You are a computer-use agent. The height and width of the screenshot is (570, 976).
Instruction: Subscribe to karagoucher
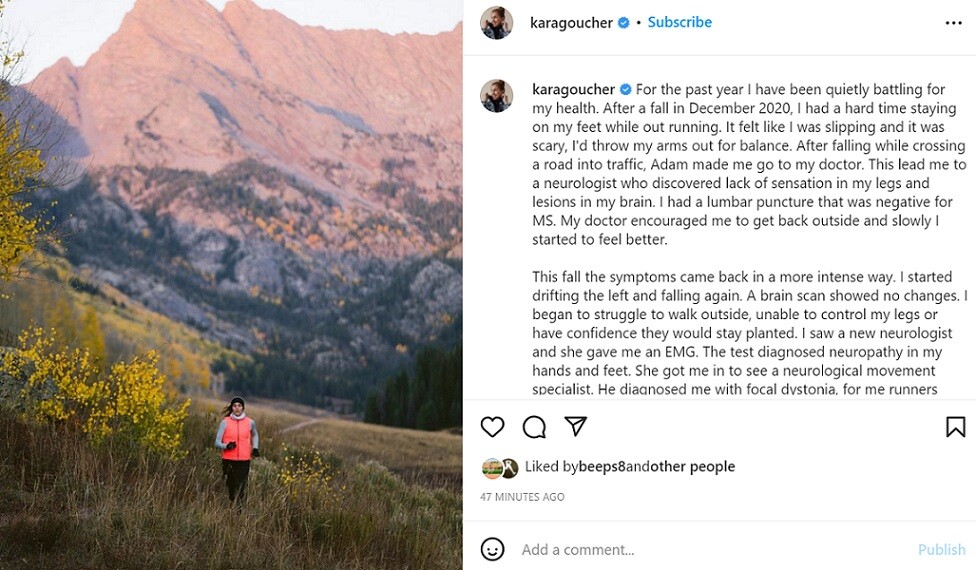679,22
